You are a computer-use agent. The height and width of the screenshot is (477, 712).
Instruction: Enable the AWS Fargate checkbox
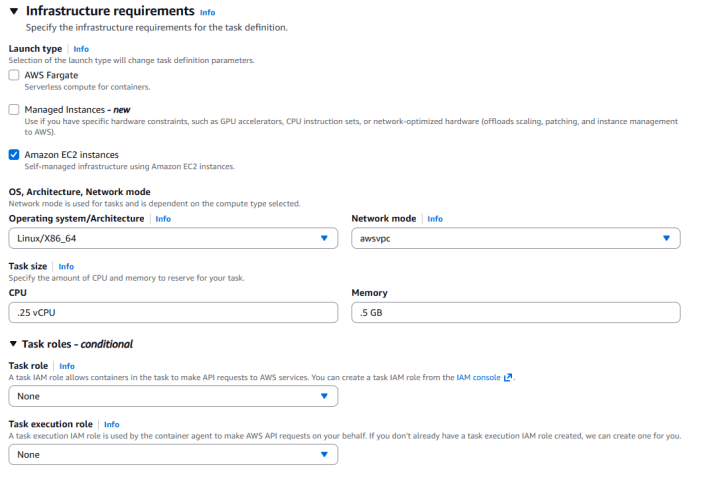pyautogui.click(x=14, y=75)
